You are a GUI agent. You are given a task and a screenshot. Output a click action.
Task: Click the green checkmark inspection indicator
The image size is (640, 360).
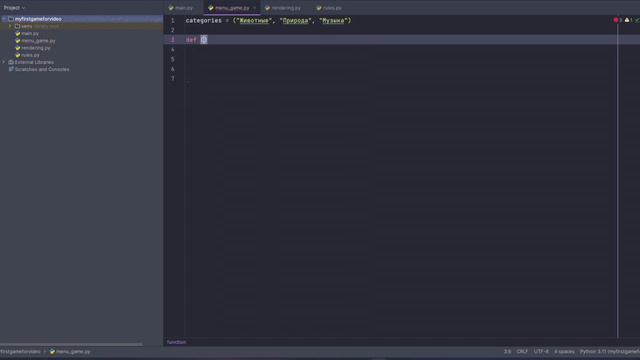coord(637,20)
